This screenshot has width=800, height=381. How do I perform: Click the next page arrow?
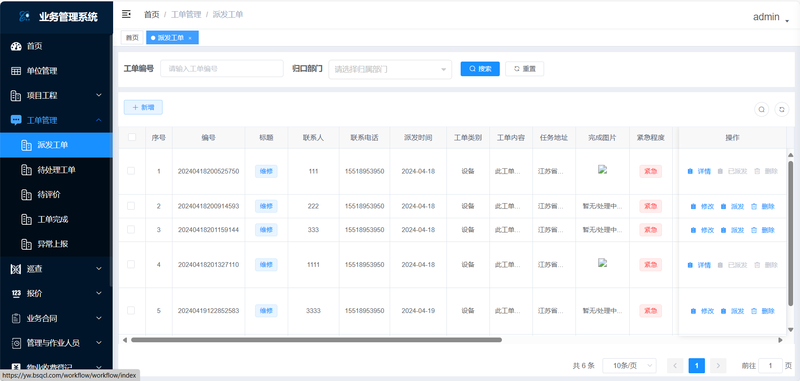pyautogui.click(x=718, y=365)
